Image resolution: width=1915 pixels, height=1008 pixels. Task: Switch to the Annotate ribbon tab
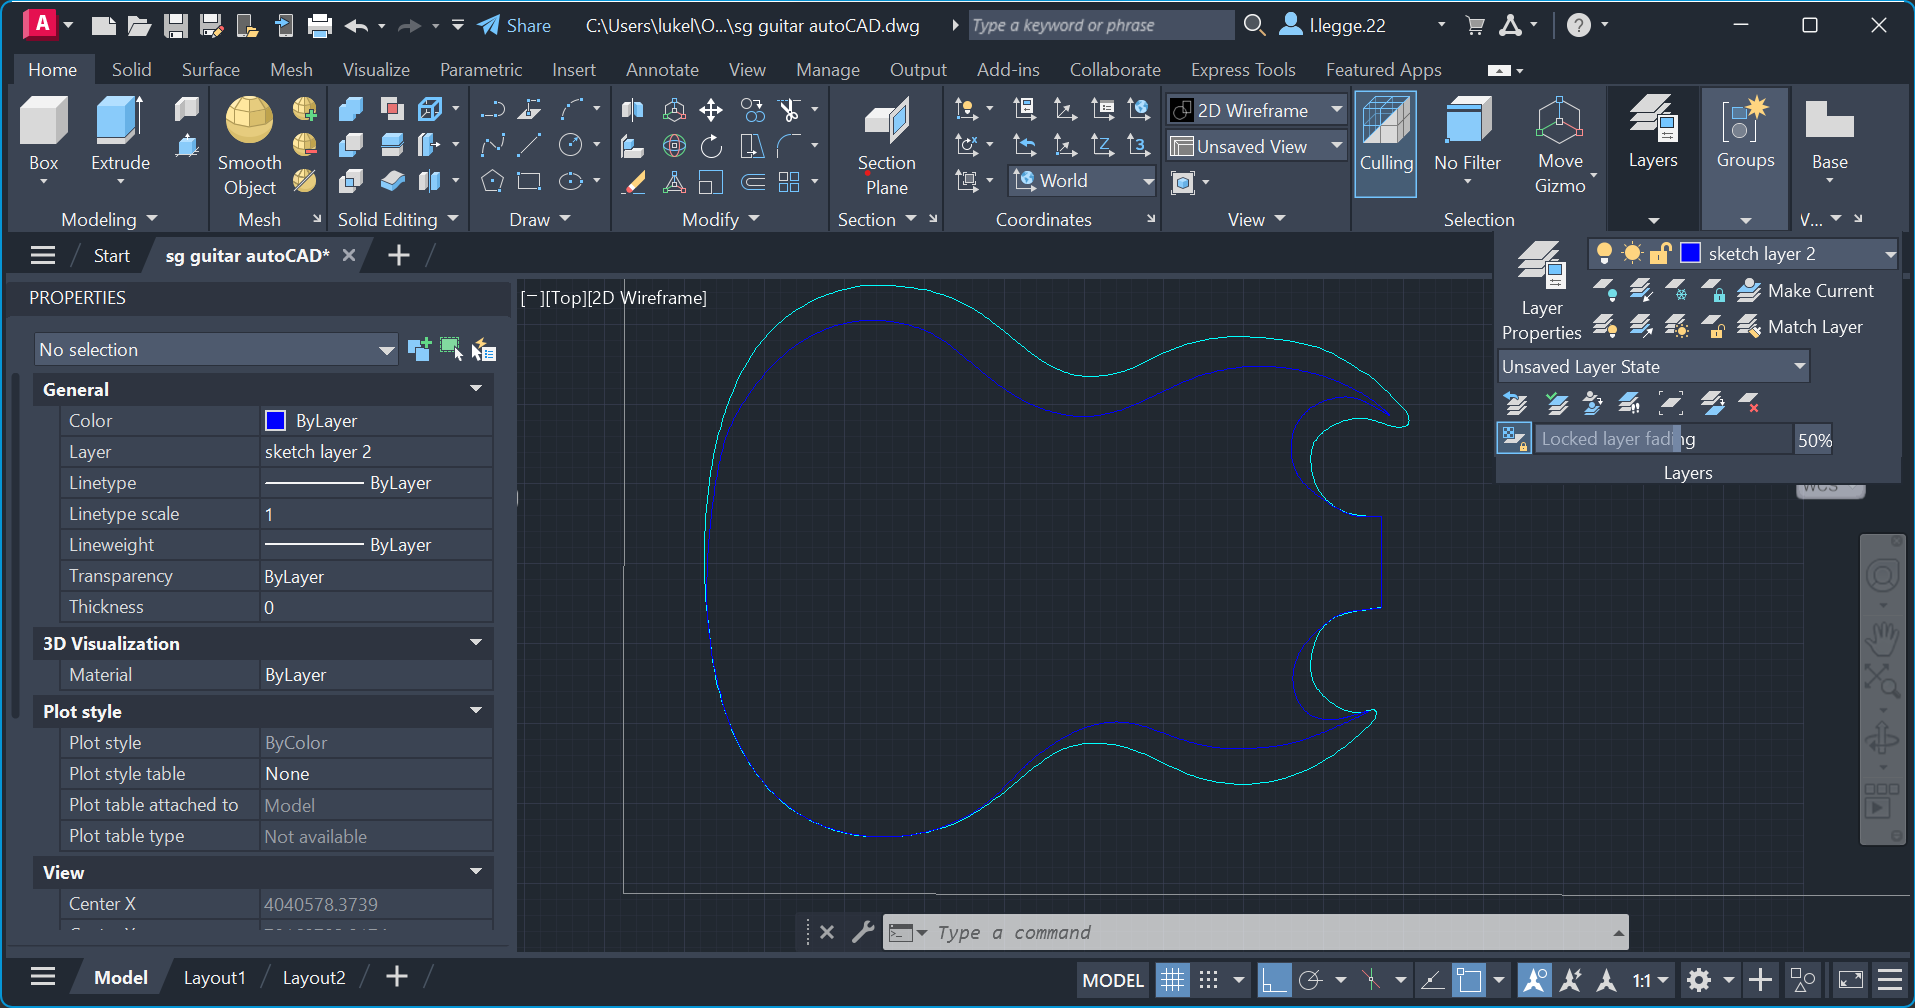(662, 69)
